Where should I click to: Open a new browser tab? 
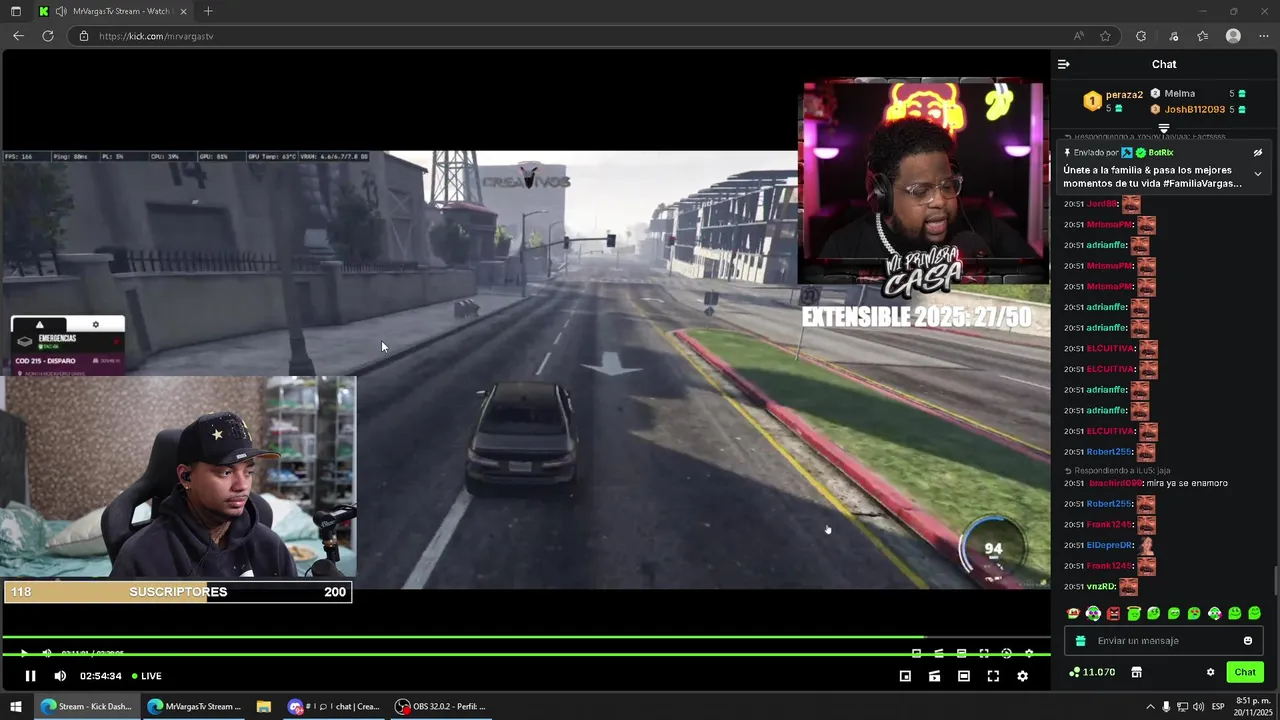click(x=208, y=11)
